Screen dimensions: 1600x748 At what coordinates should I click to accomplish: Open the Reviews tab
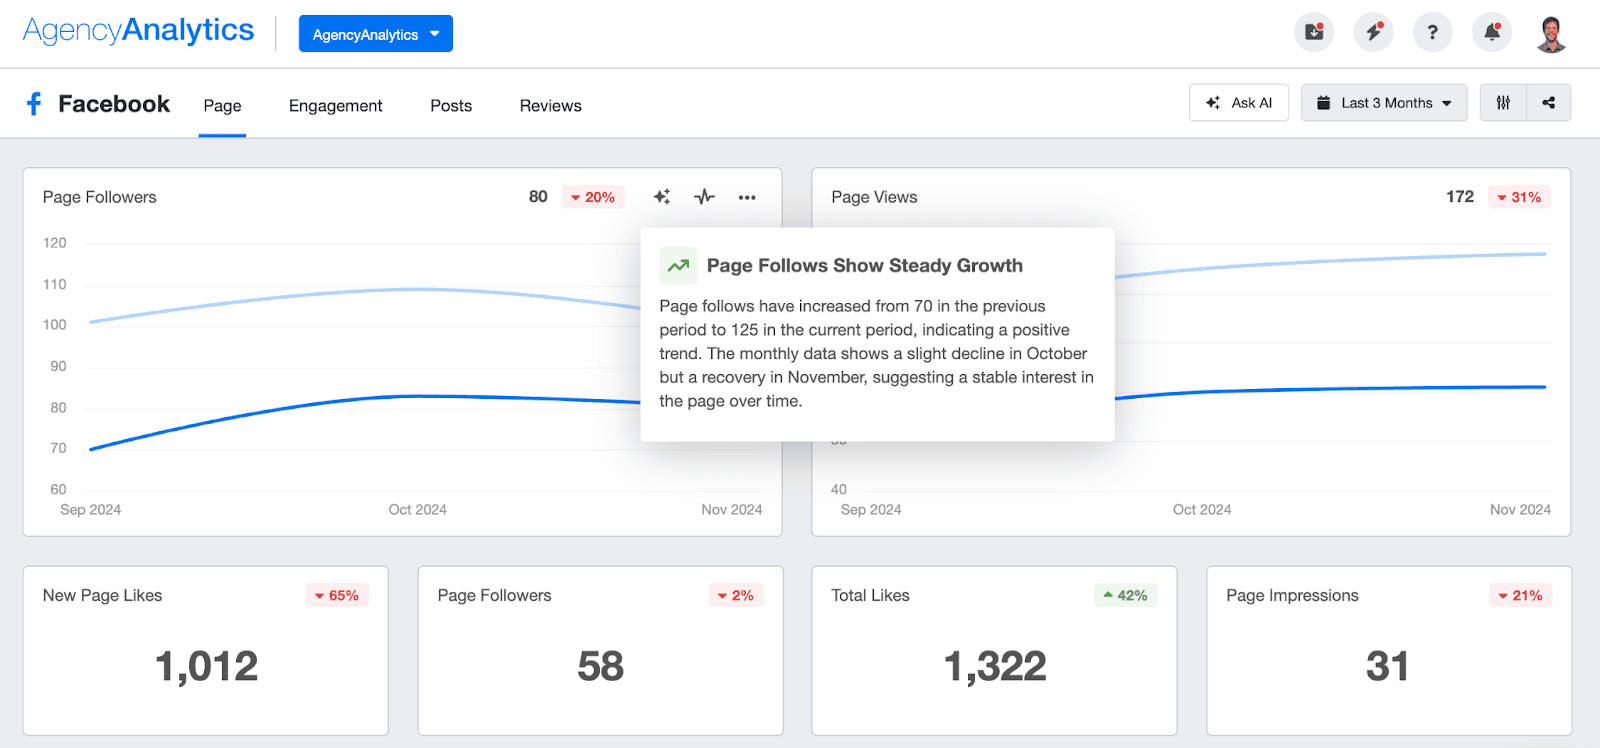550,106
